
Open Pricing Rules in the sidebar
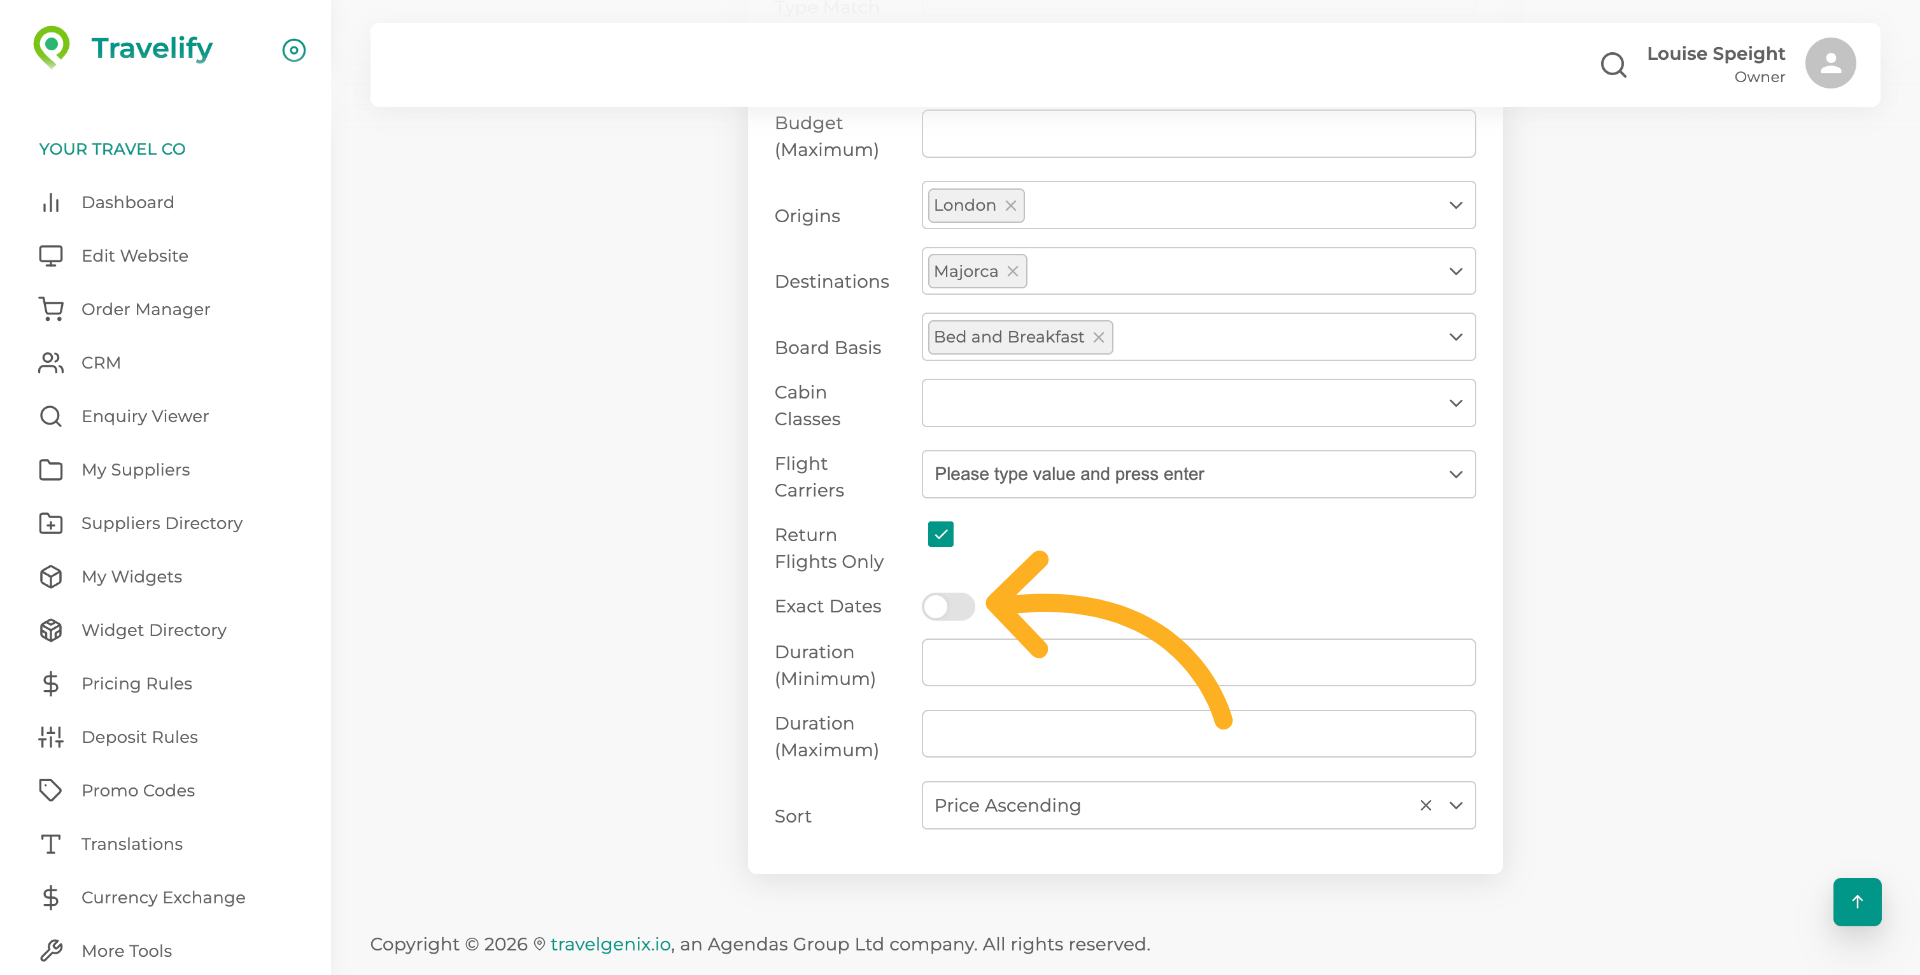137,684
